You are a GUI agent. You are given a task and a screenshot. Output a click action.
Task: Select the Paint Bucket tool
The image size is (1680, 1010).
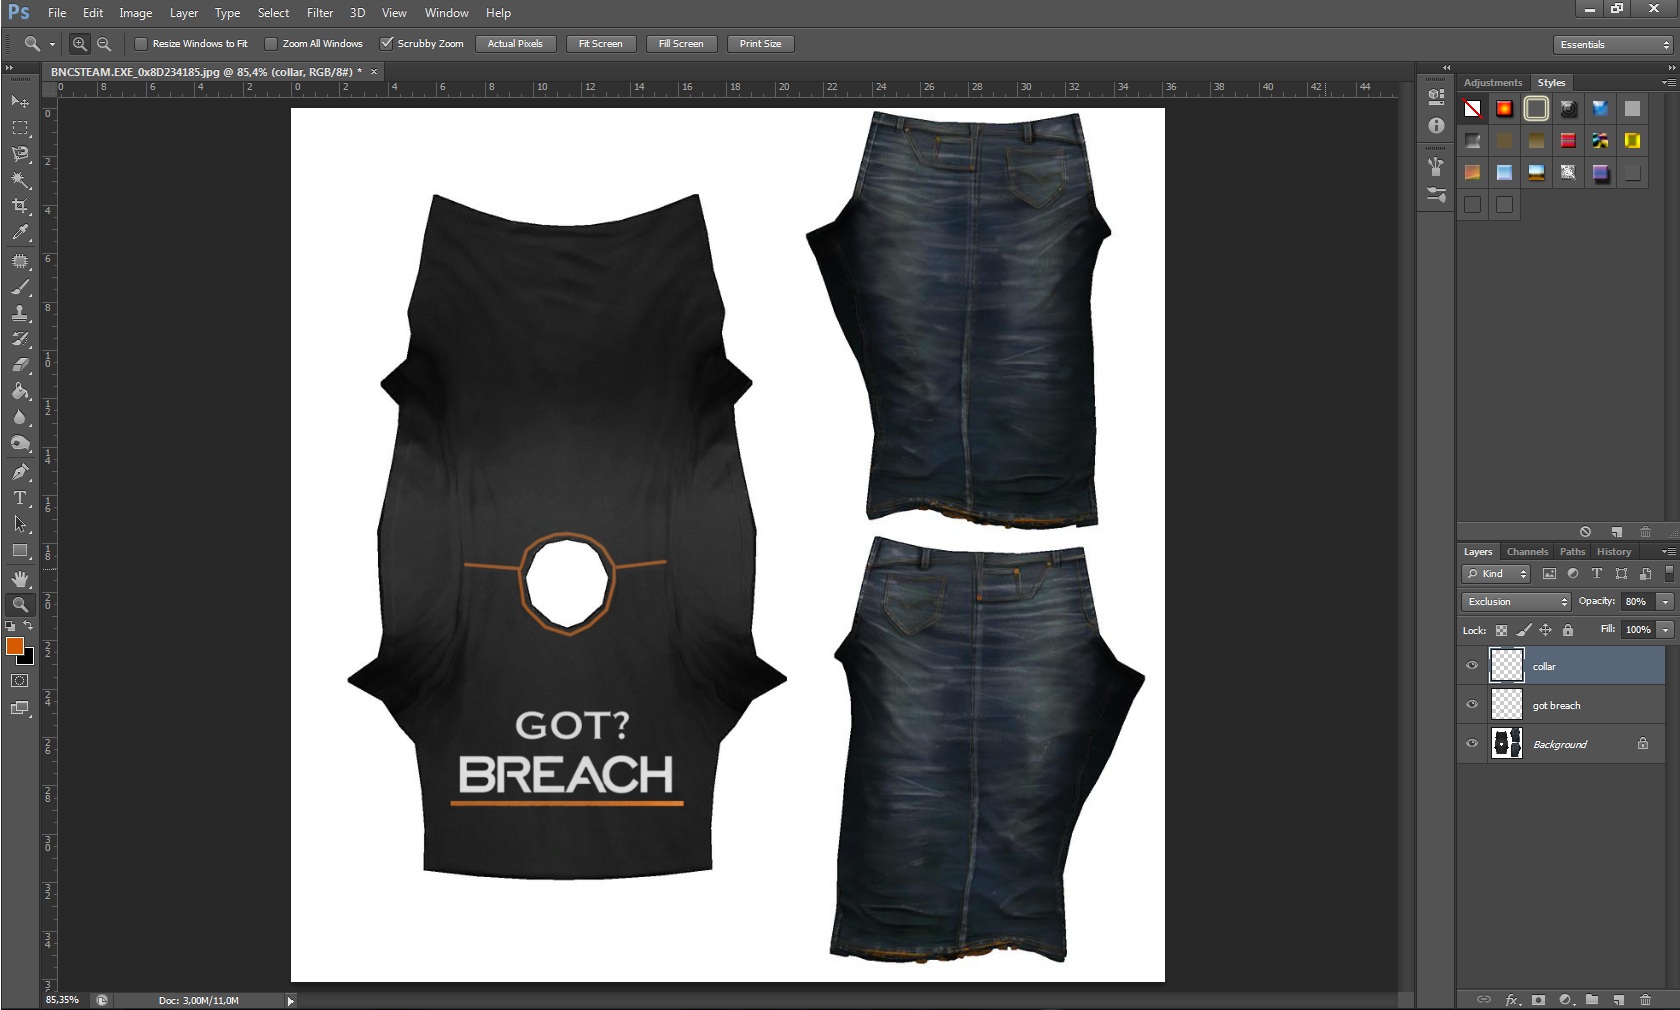point(20,391)
